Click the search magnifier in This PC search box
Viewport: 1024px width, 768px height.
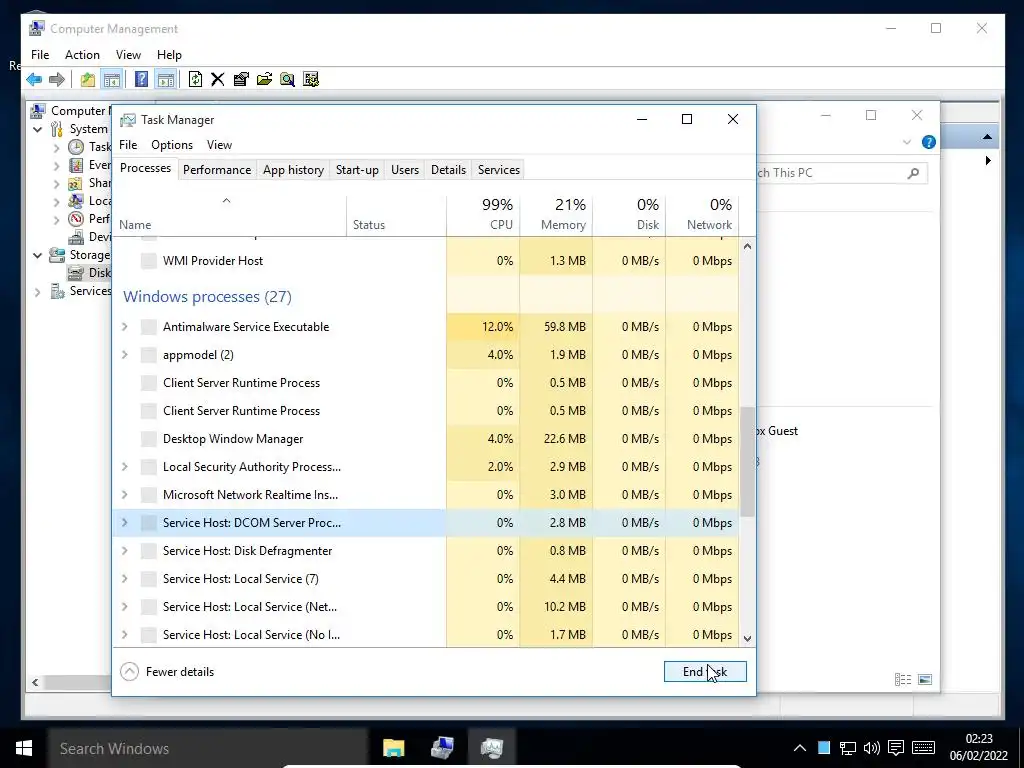913,173
